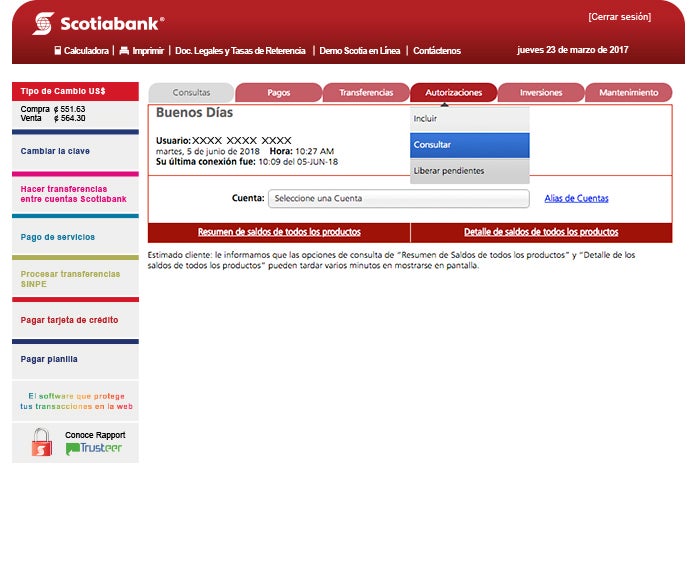Click Cambiar la clave in sidebar

coord(55,151)
